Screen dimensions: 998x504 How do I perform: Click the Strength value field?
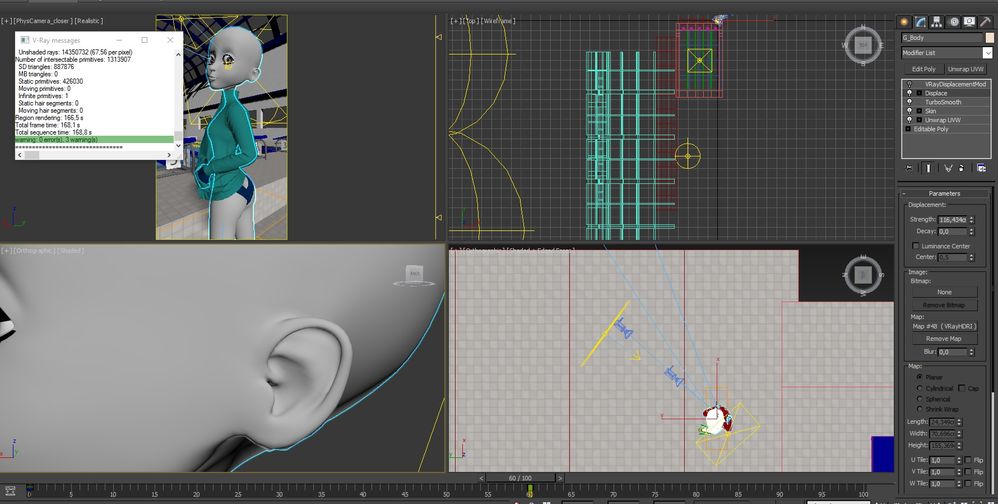952,220
